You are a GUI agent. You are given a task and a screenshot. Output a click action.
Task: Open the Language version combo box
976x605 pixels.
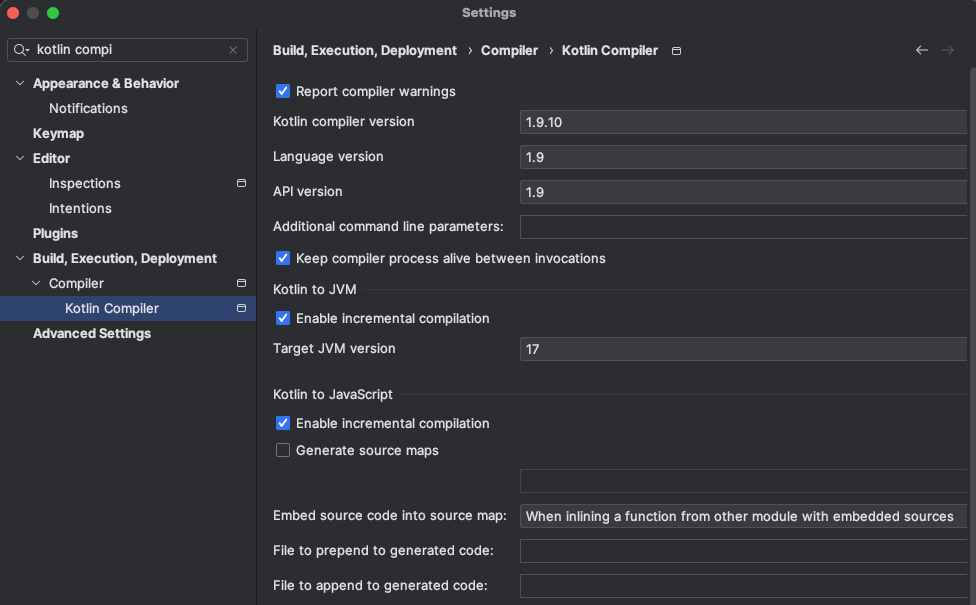coord(743,157)
